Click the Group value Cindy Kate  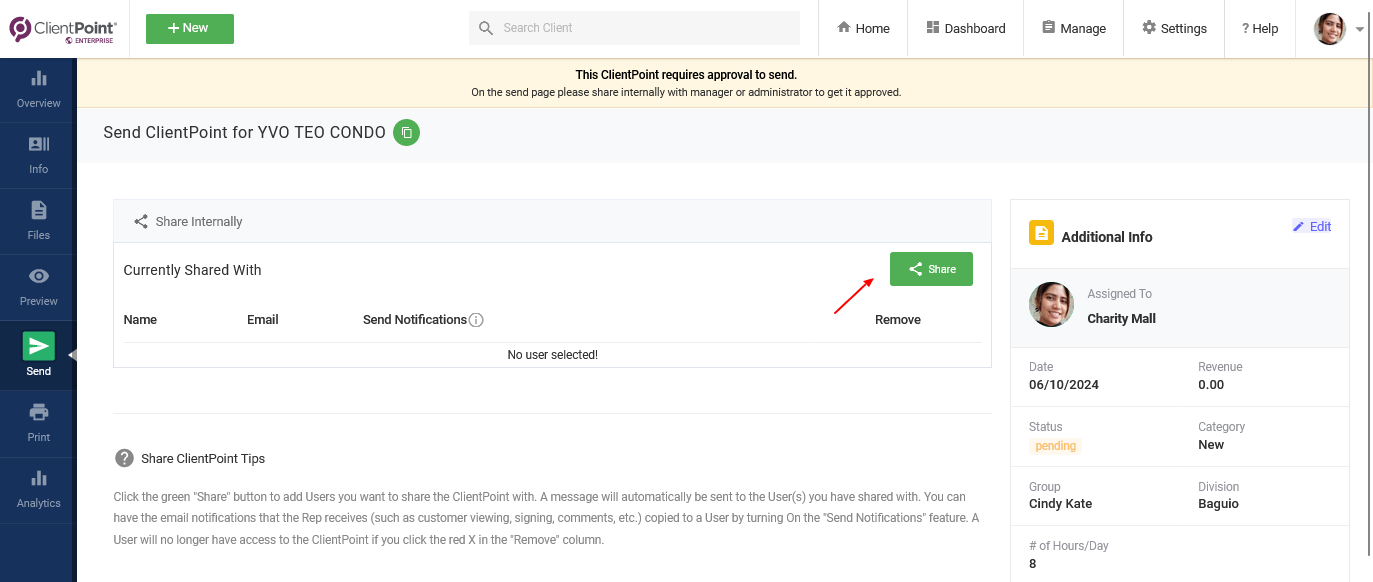(1060, 504)
